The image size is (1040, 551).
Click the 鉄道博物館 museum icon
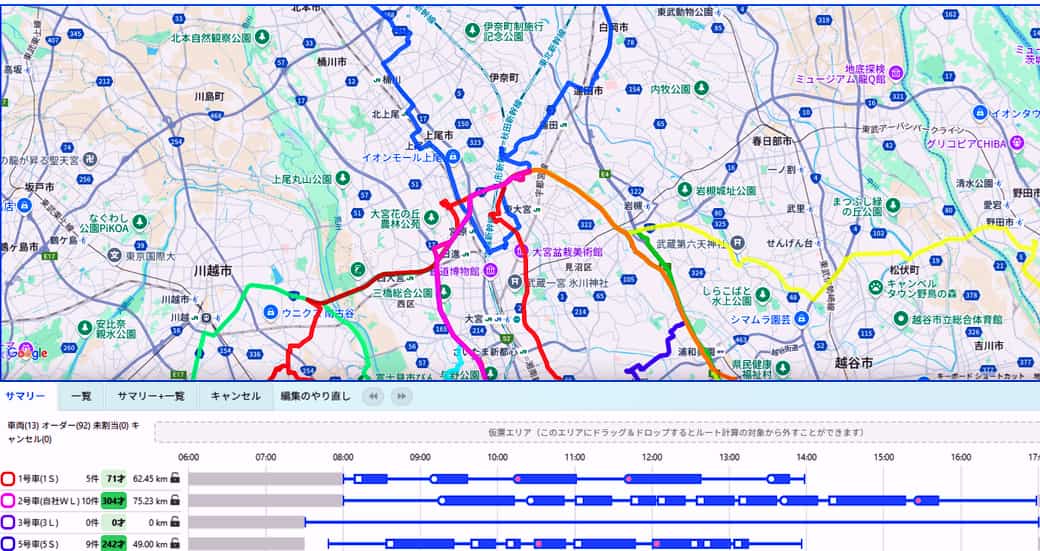coord(490,271)
